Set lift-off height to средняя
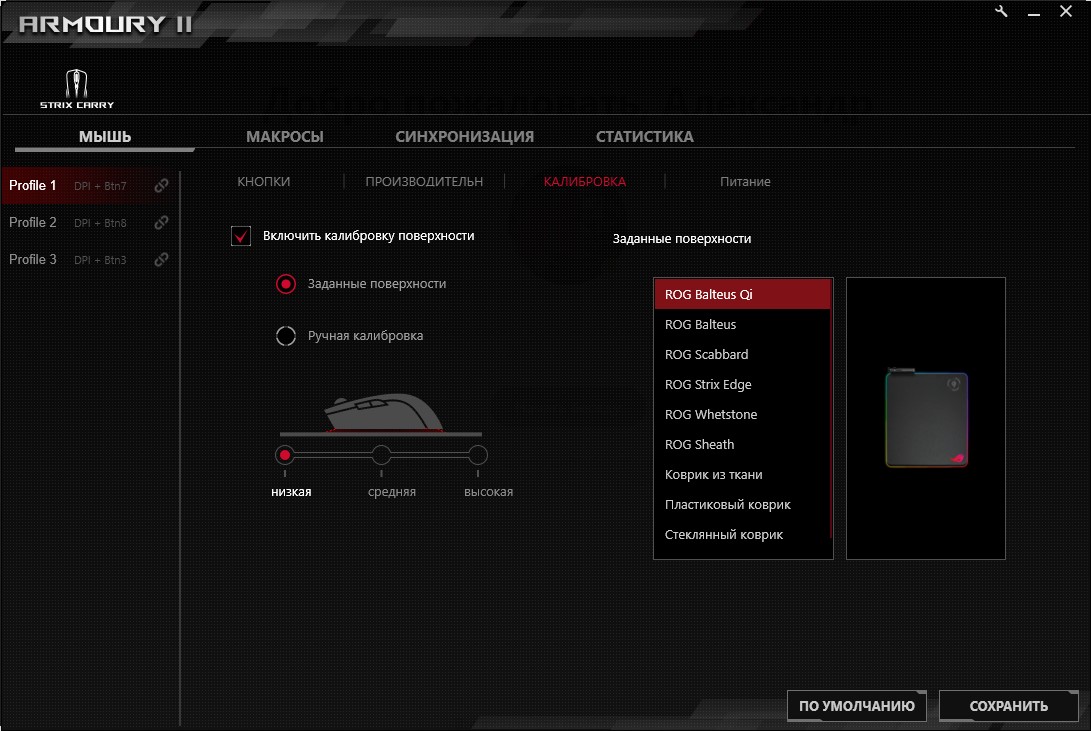Viewport: 1091px width, 731px height. tap(381, 456)
